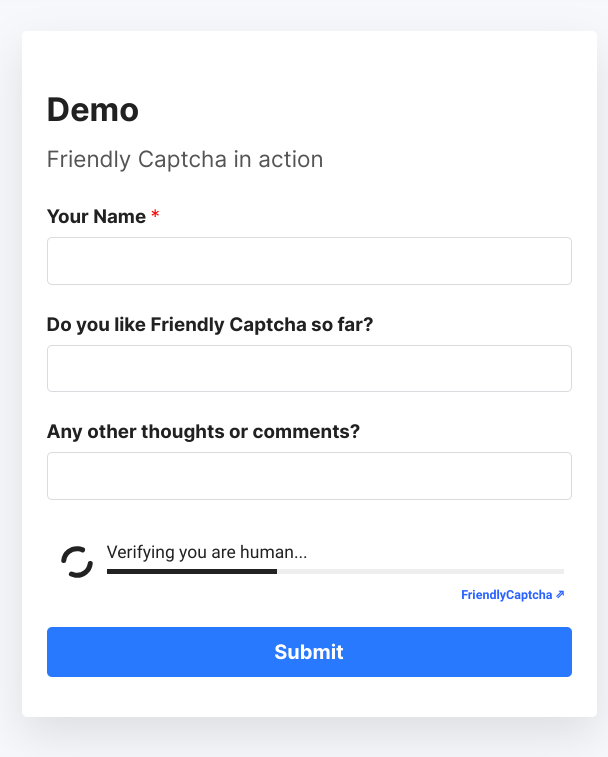This screenshot has width=608, height=757.
Task: Click the red required asterisk
Action: click(155, 216)
